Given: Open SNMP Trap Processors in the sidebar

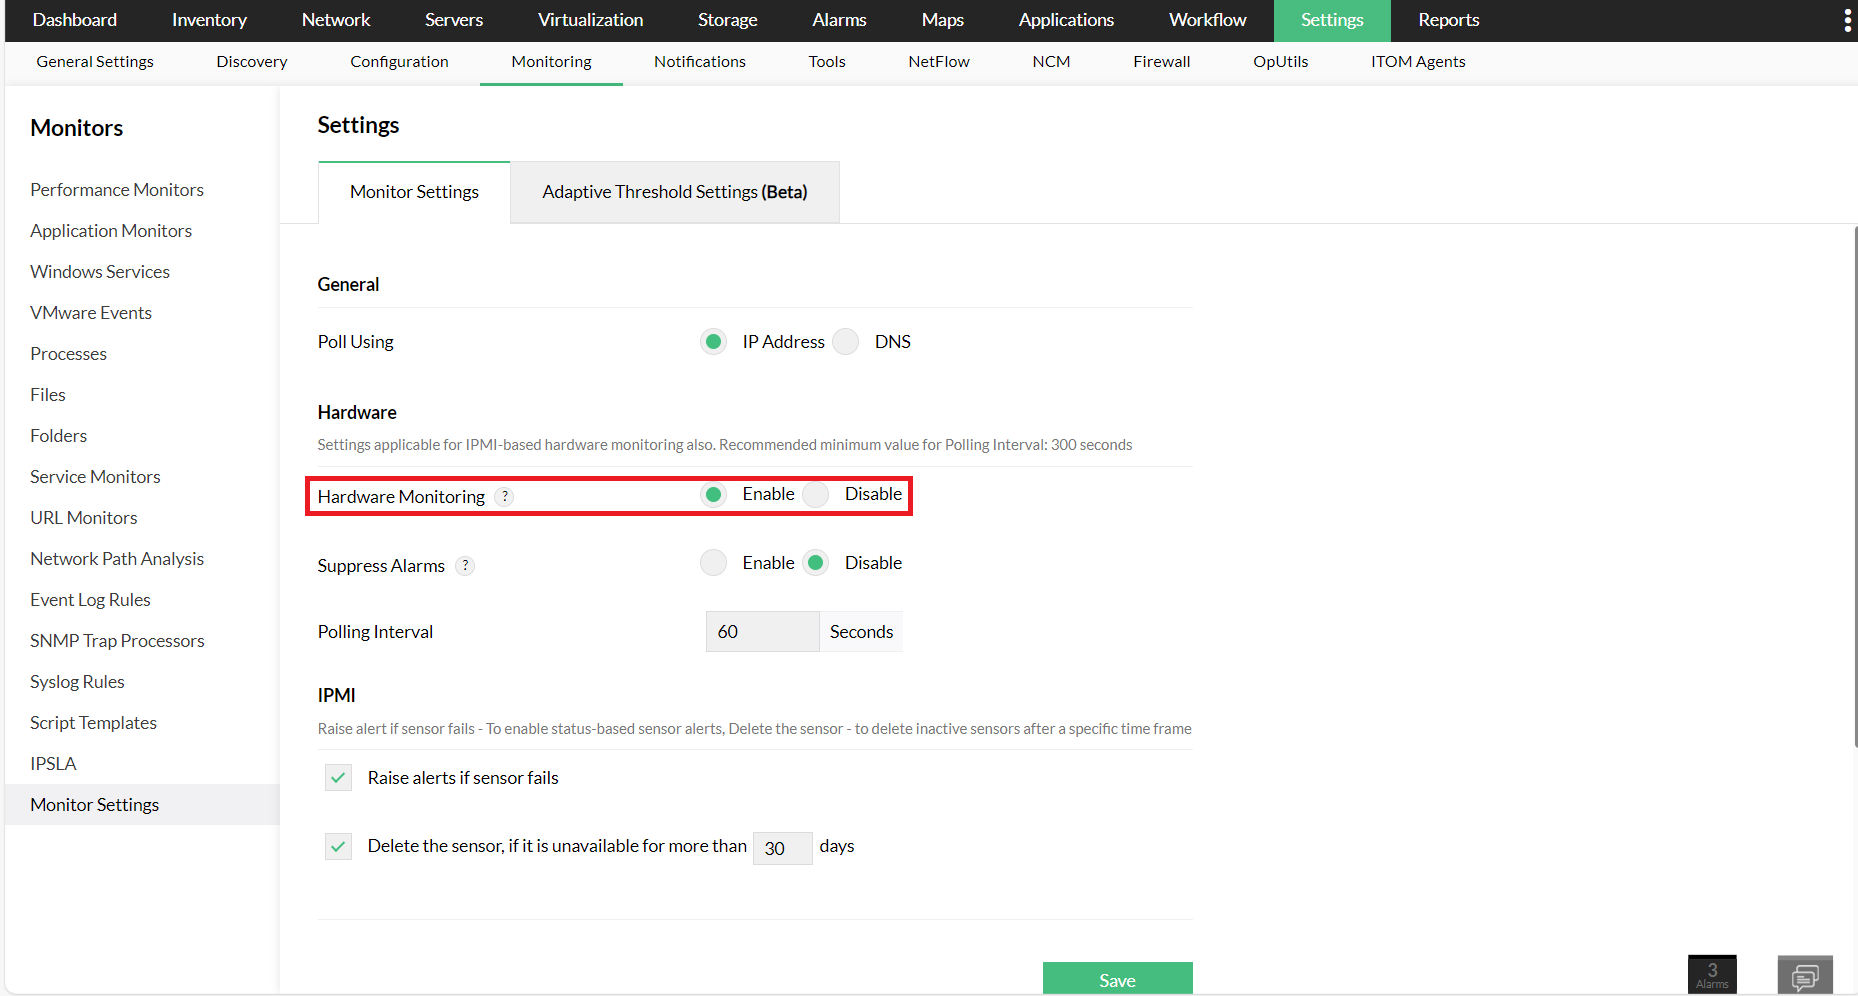Looking at the screenshot, I should pos(117,641).
